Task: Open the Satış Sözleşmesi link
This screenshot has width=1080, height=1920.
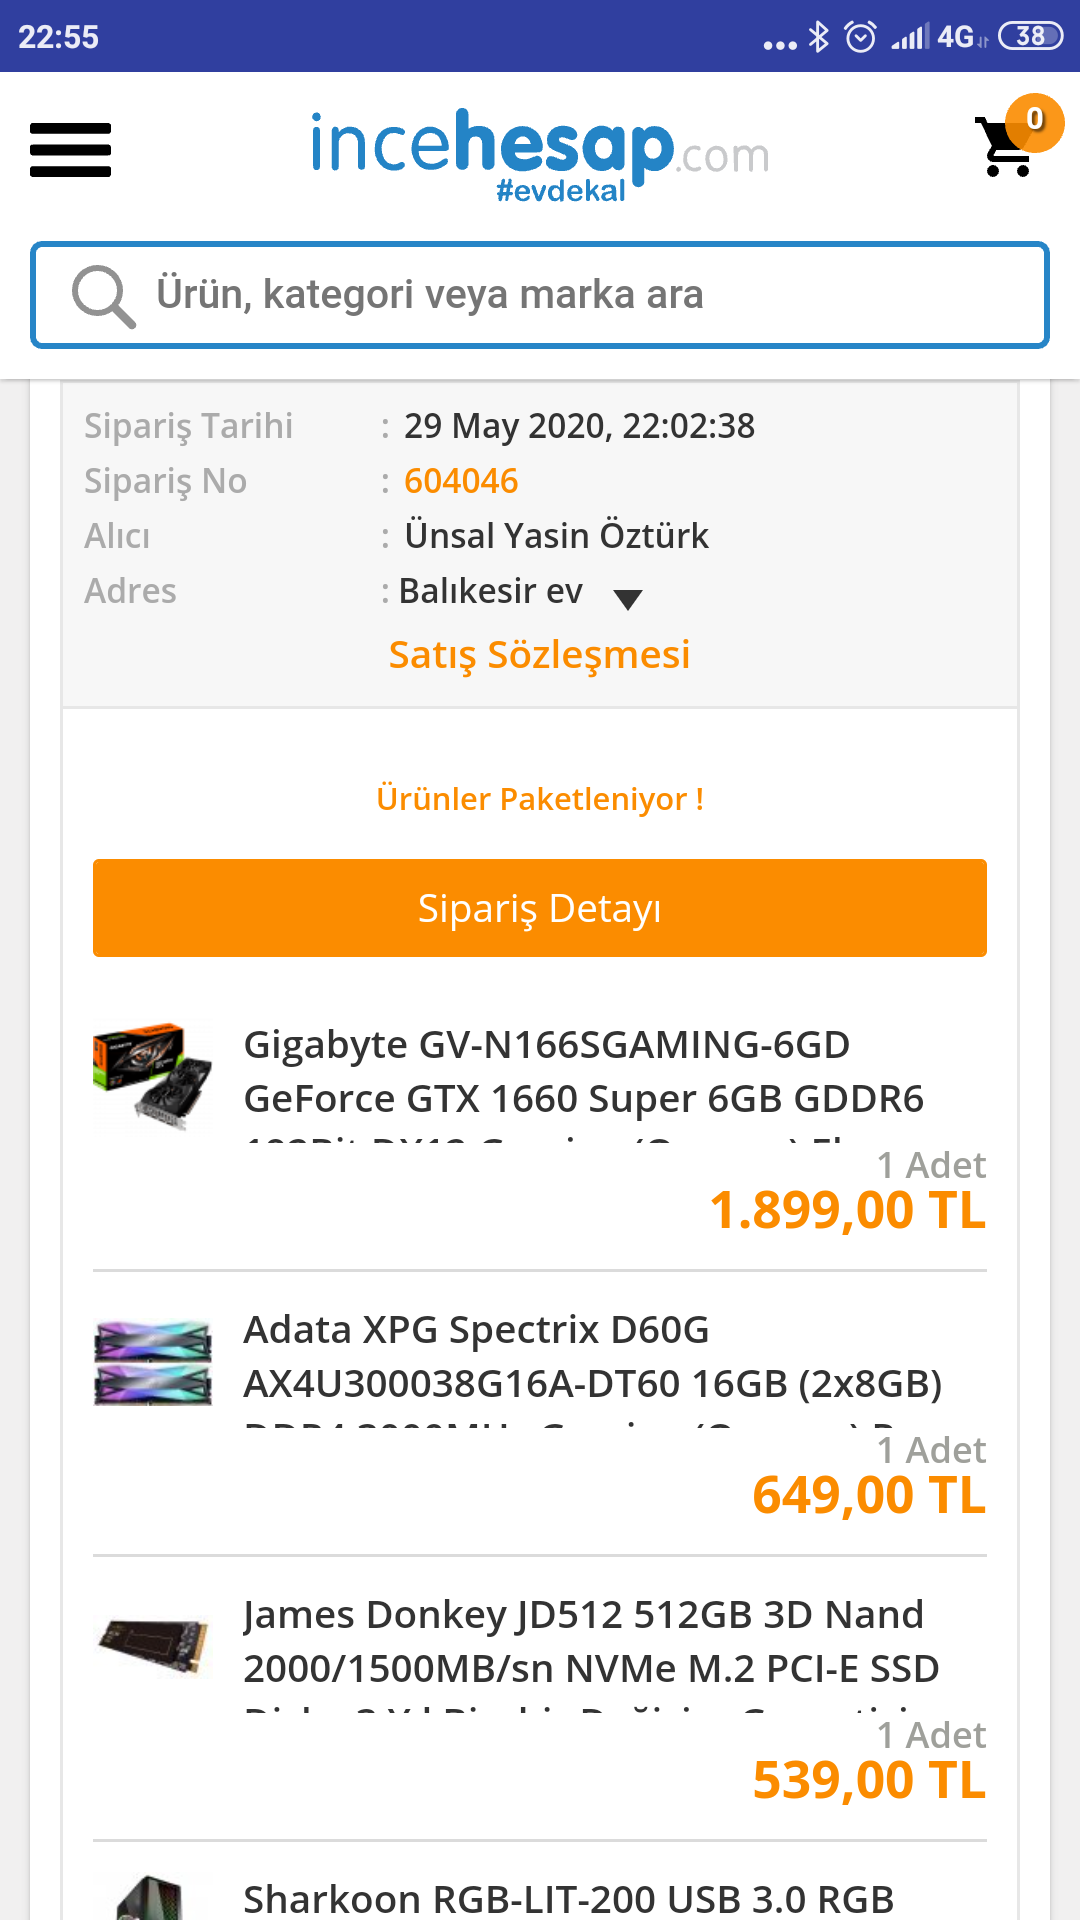Action: tap(540, 655)
